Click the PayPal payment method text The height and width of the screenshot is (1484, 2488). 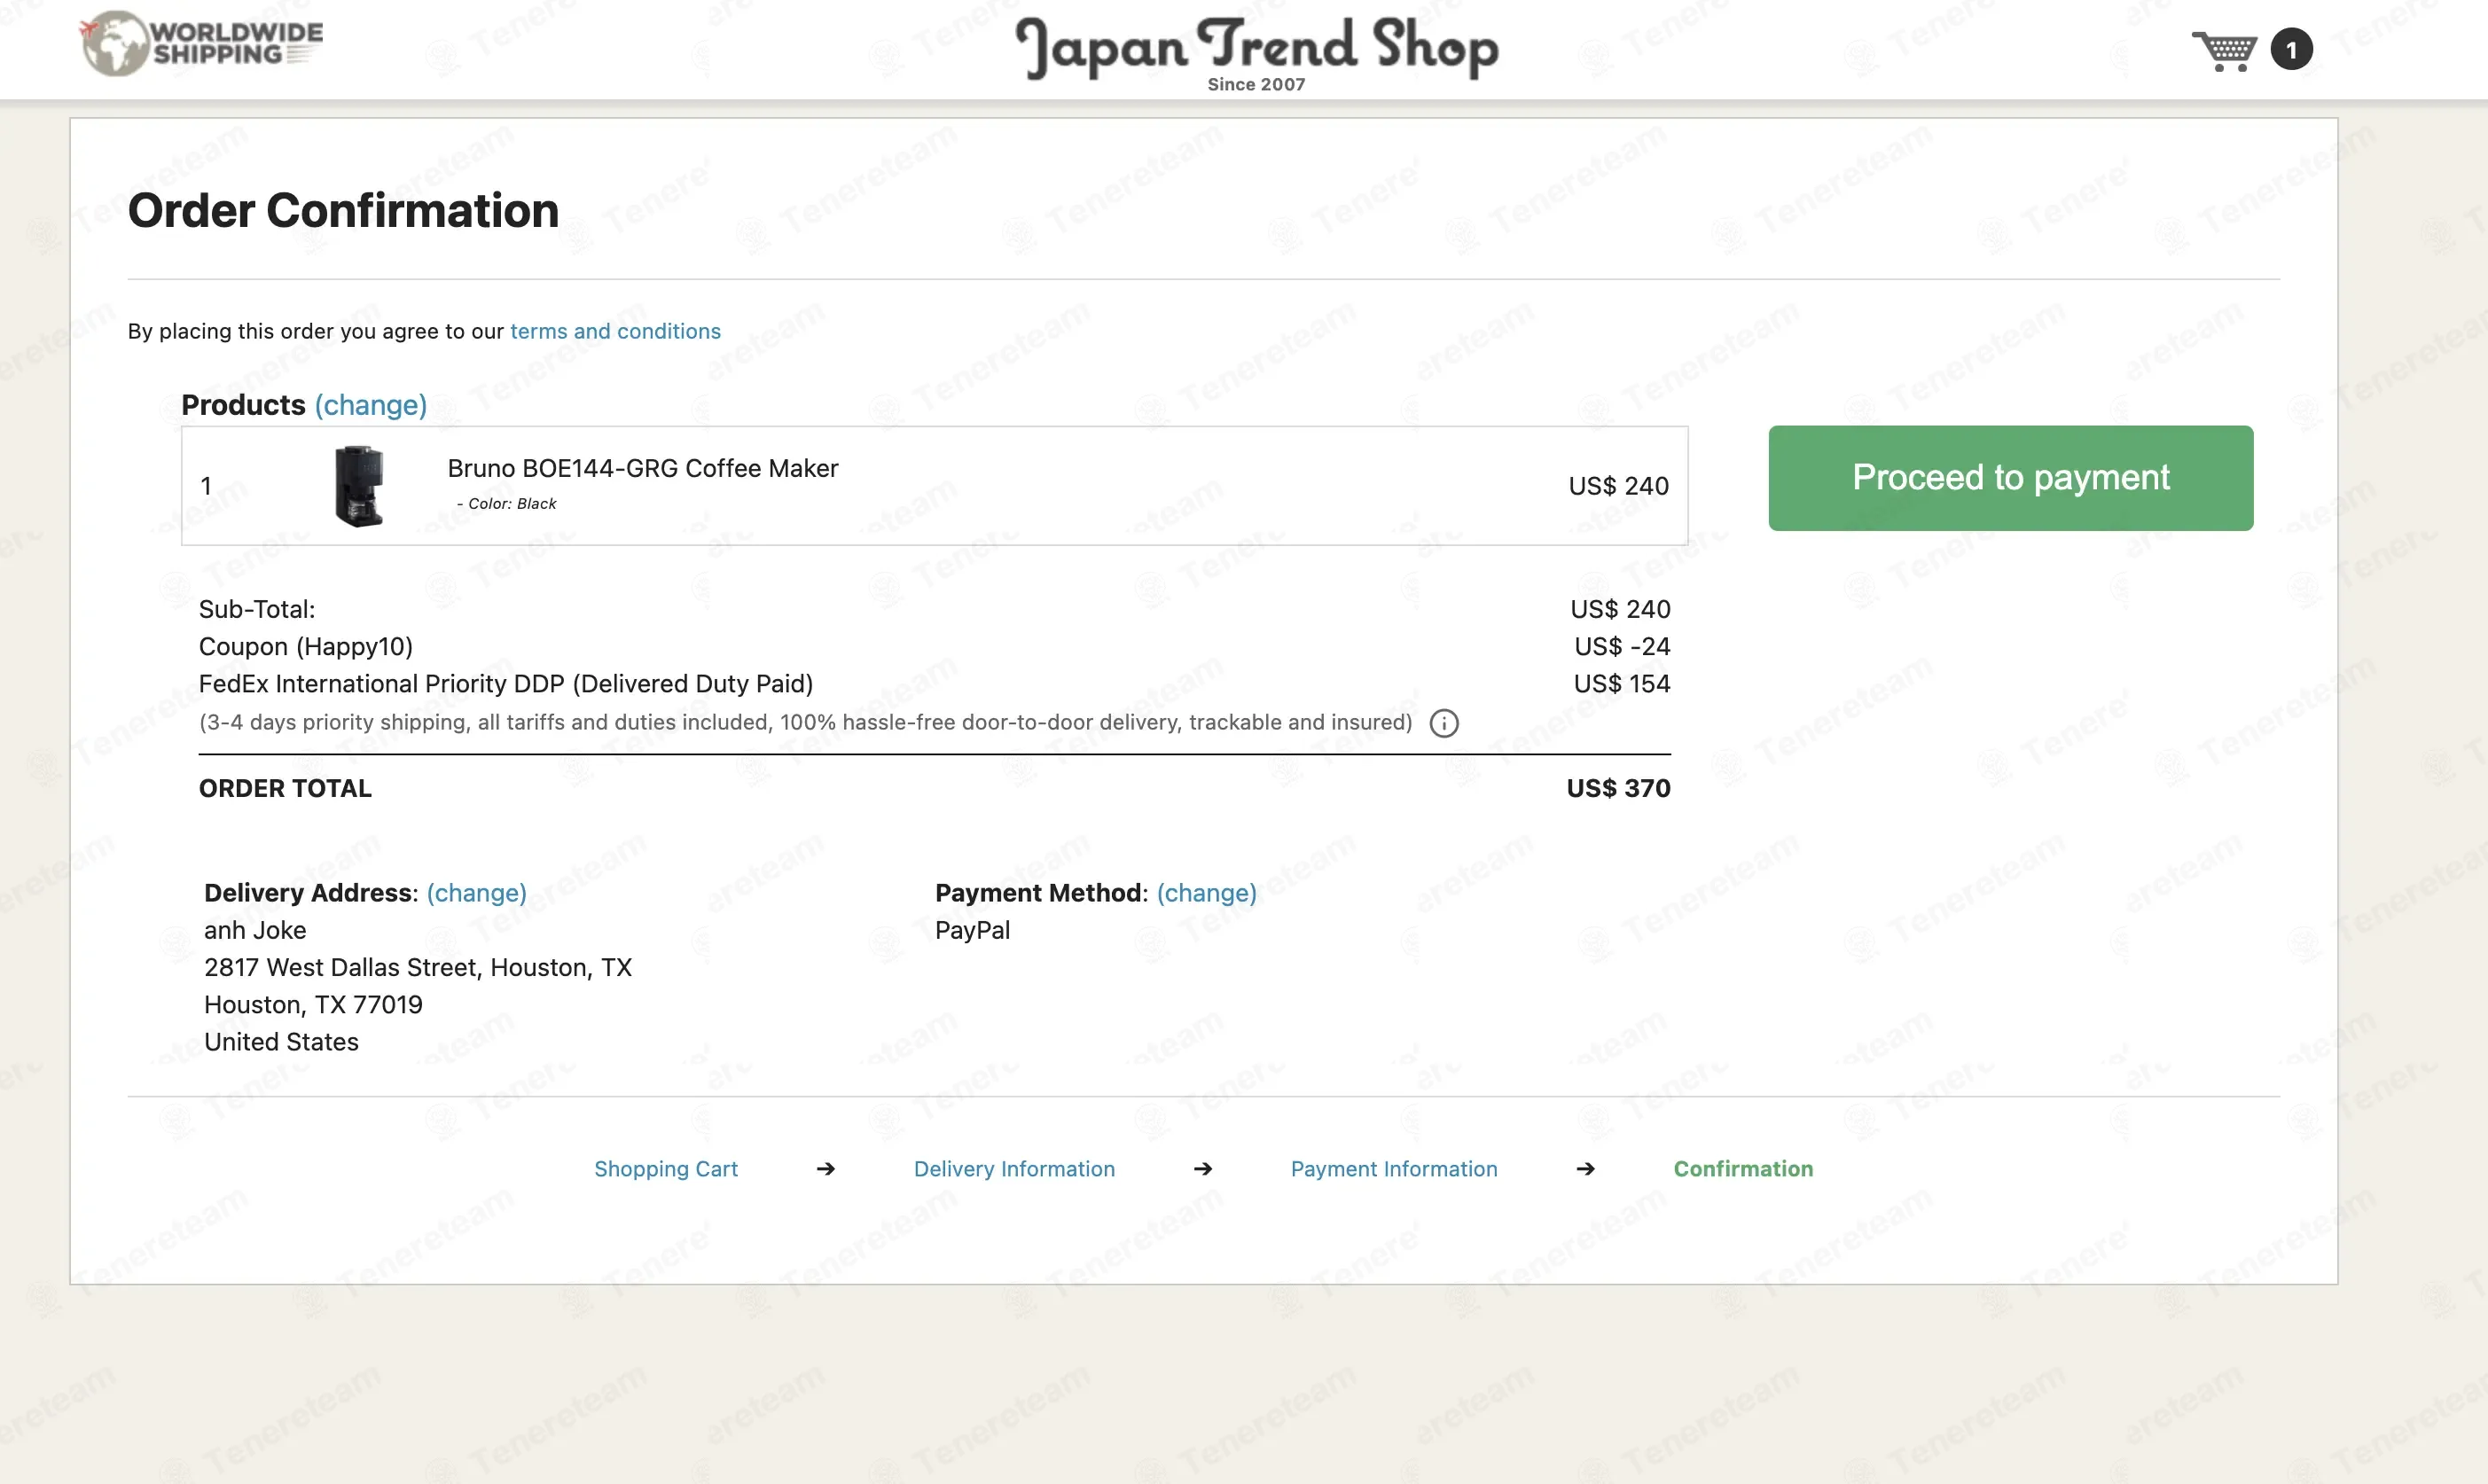[x=972, y=930]
